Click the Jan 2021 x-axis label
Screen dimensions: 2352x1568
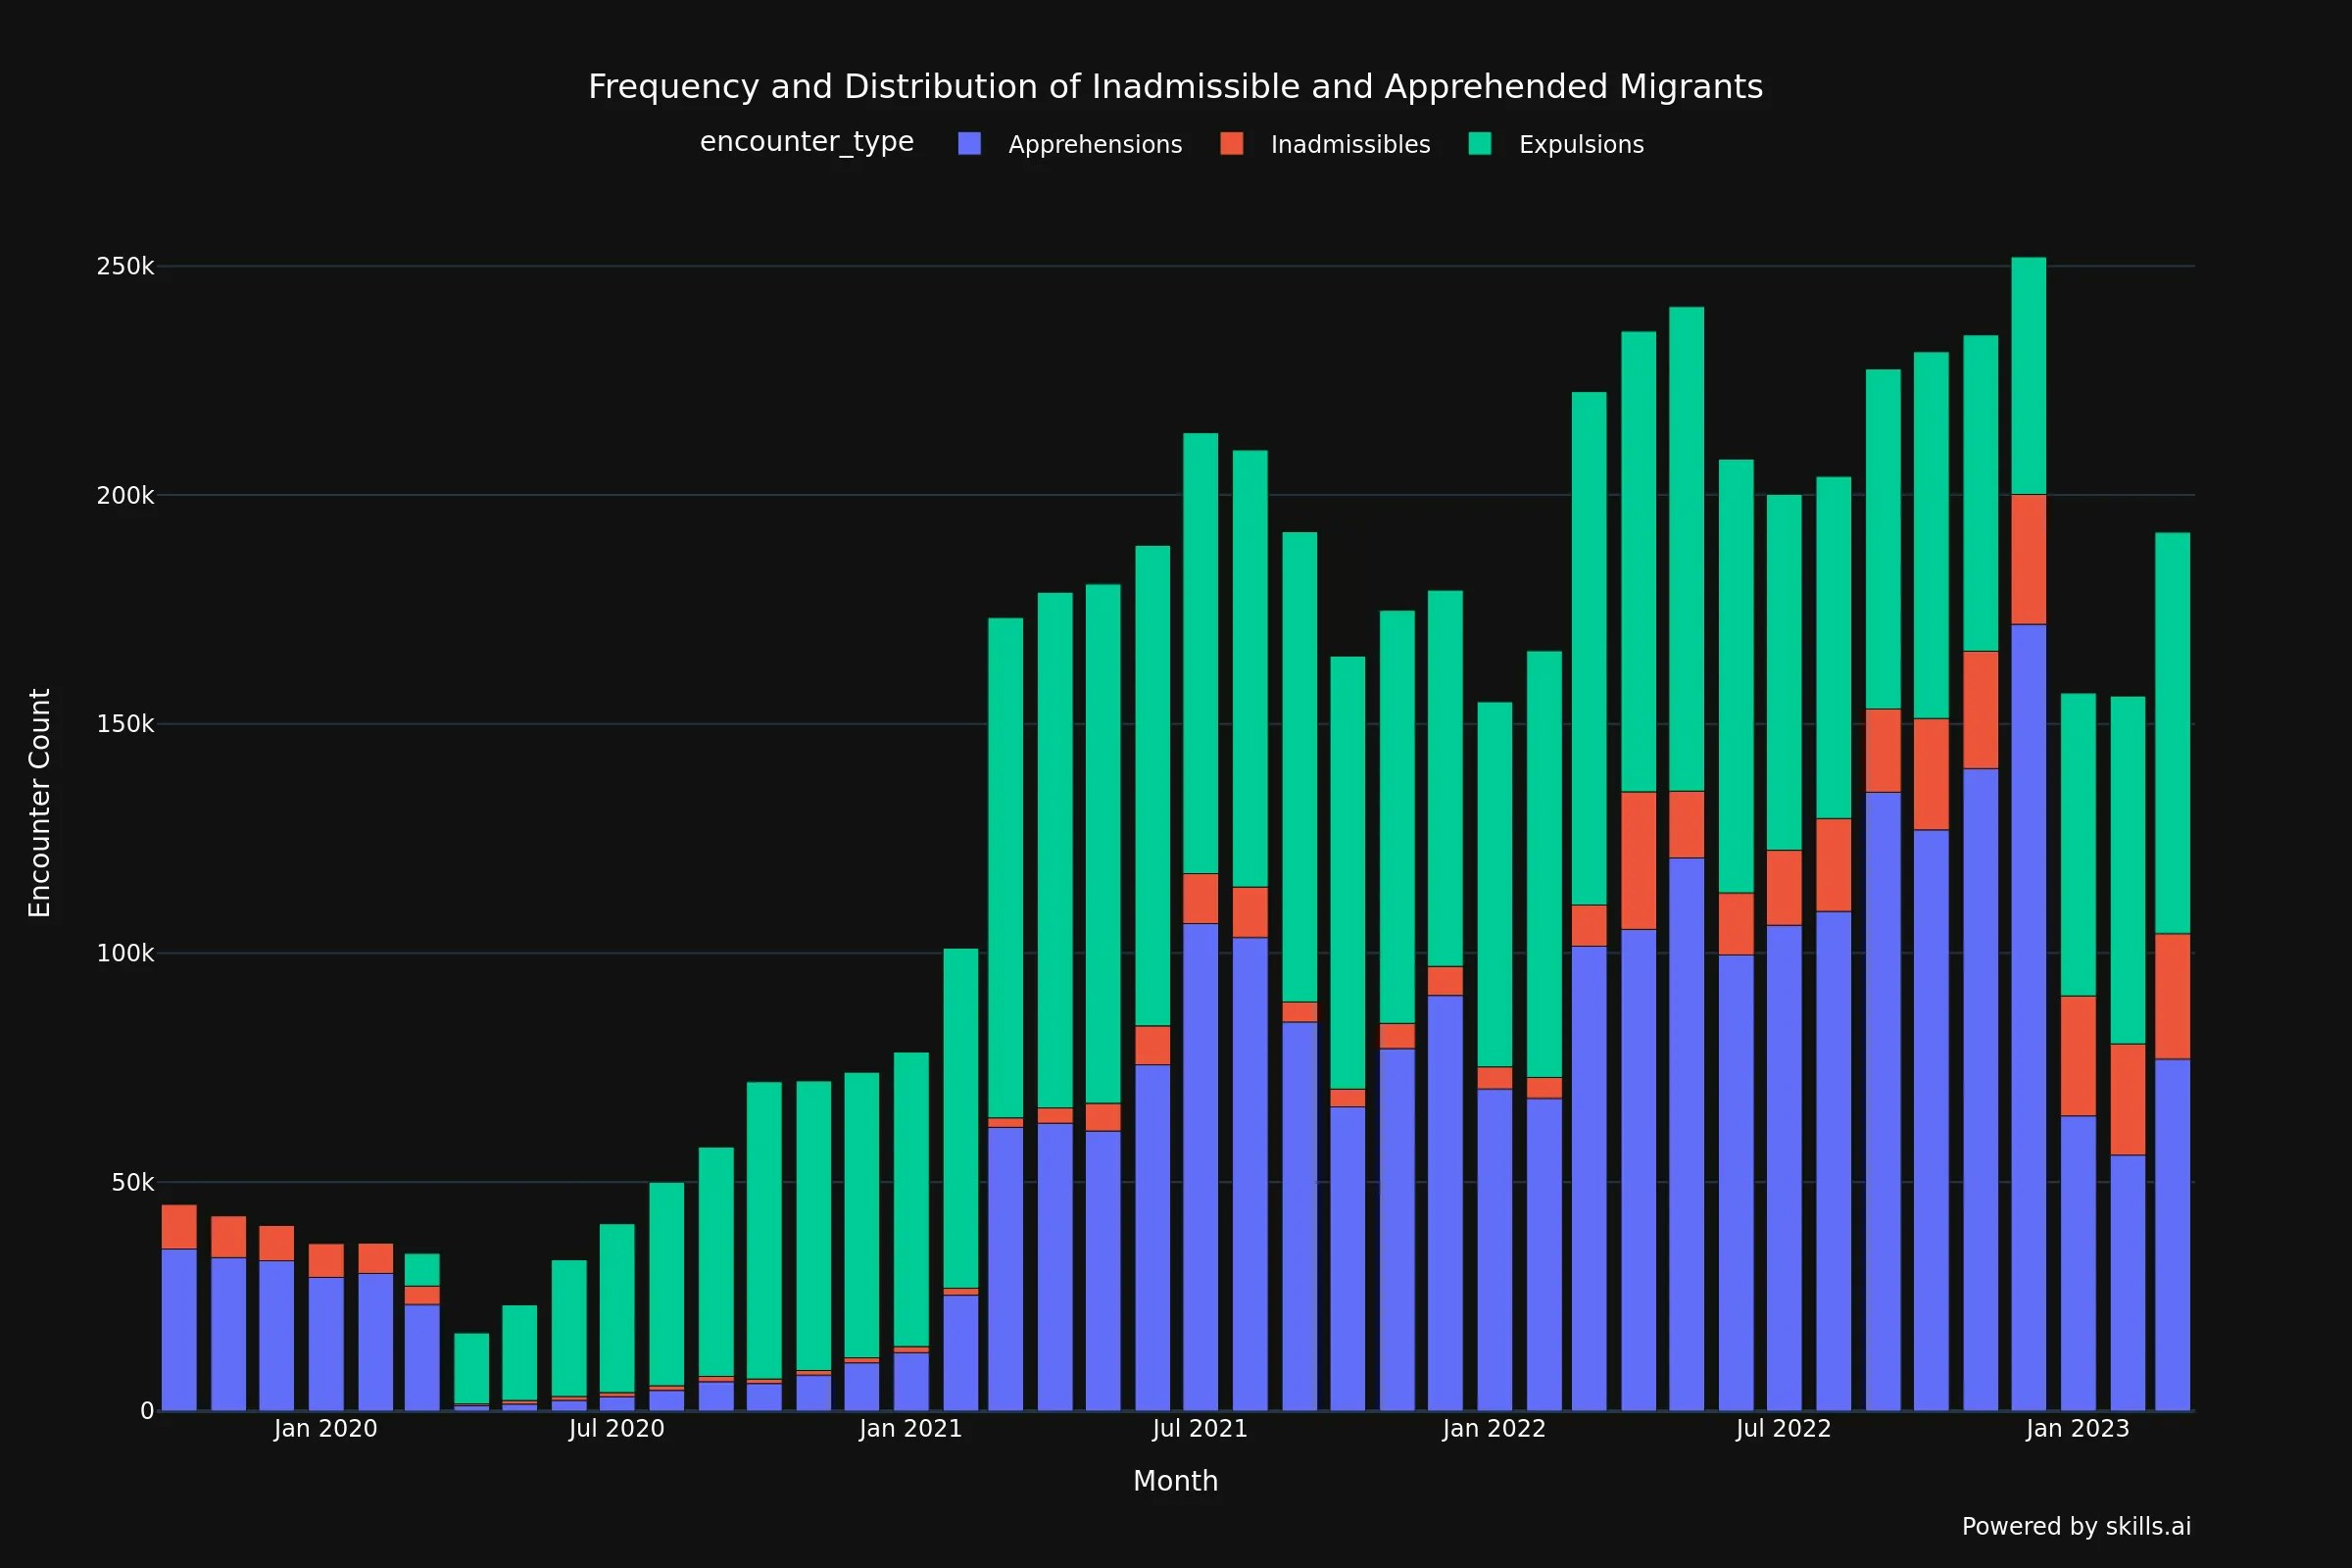pyautogui.click(x=910, y=1429)
